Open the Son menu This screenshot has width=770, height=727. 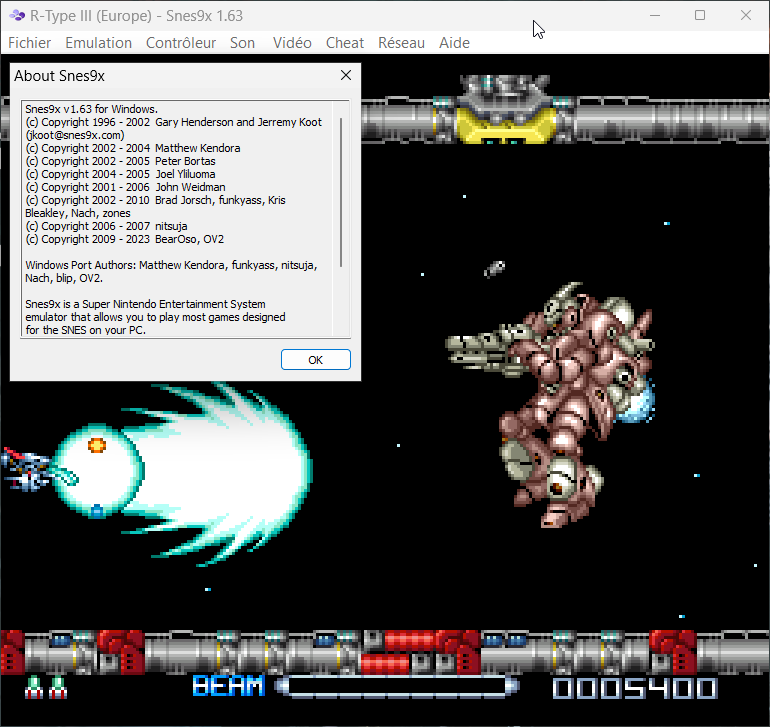point(242,43)
